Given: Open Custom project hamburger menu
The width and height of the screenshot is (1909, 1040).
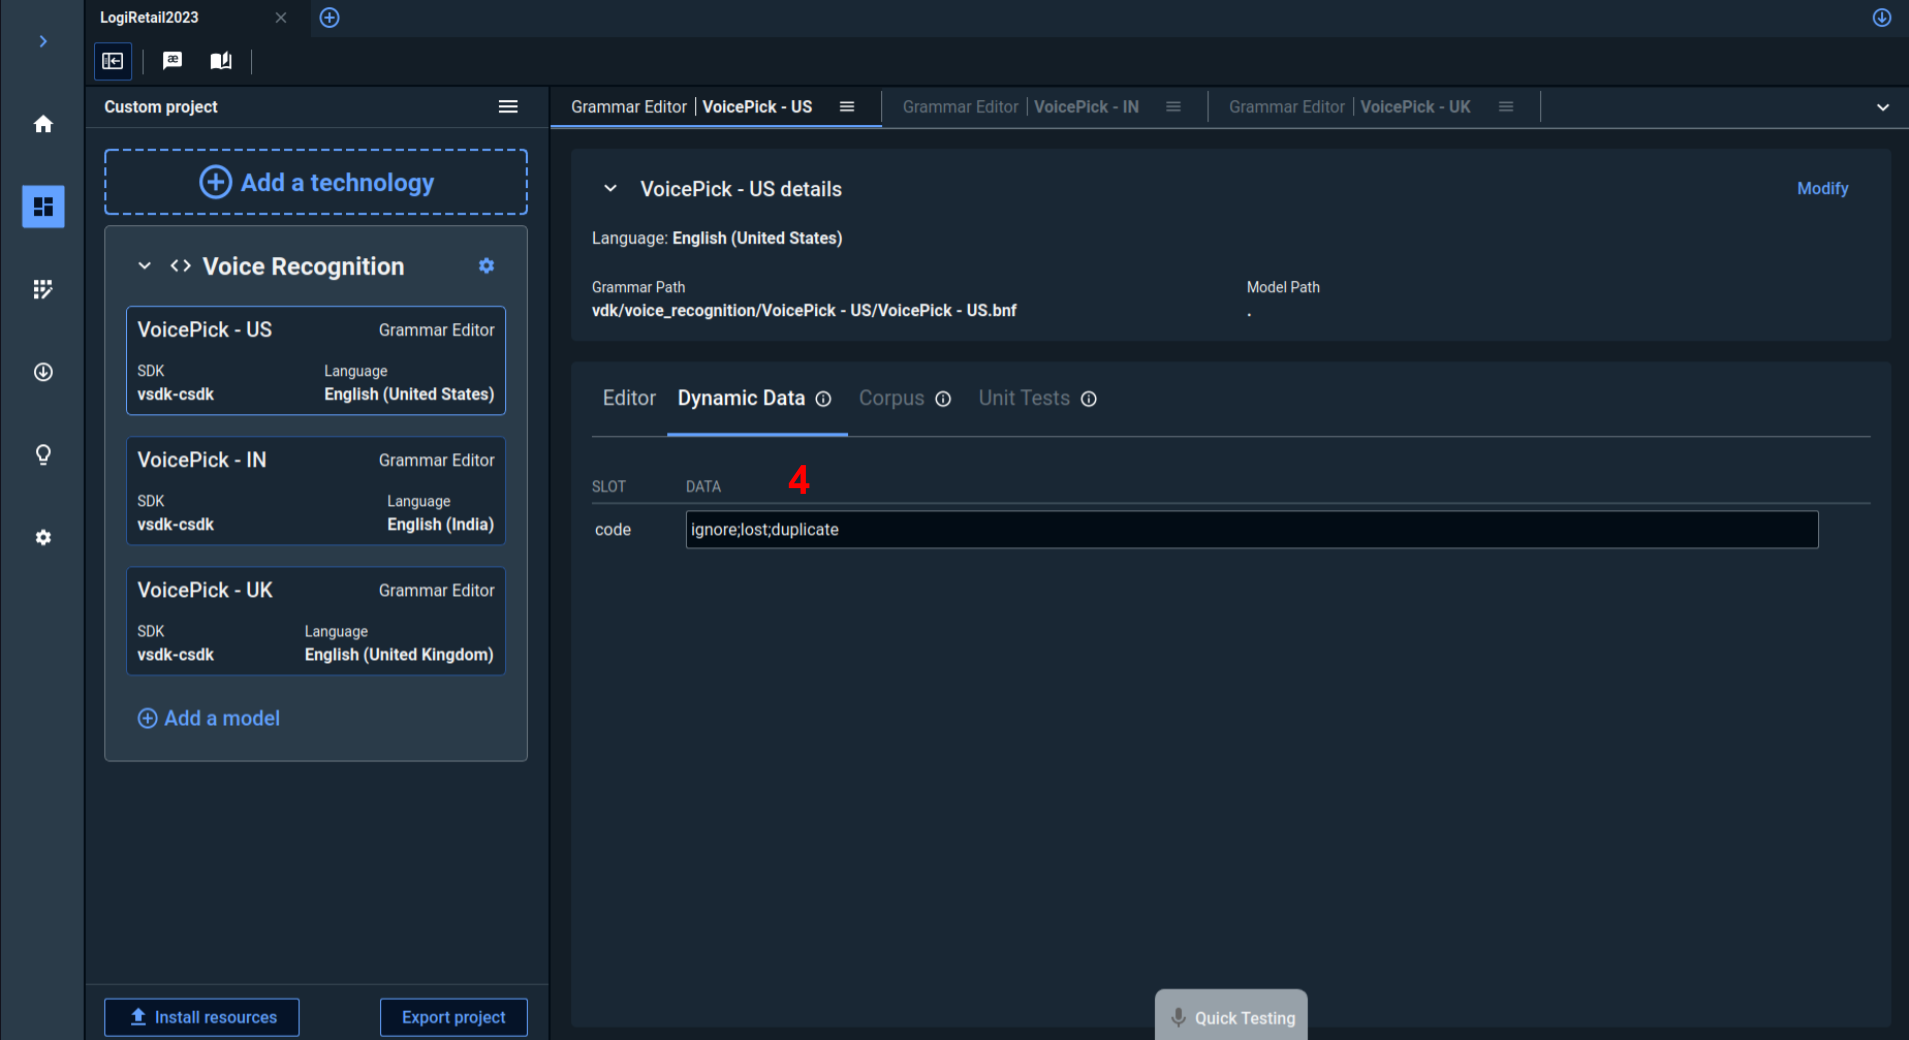Looking at the screenshot, I should coord(508,107).
